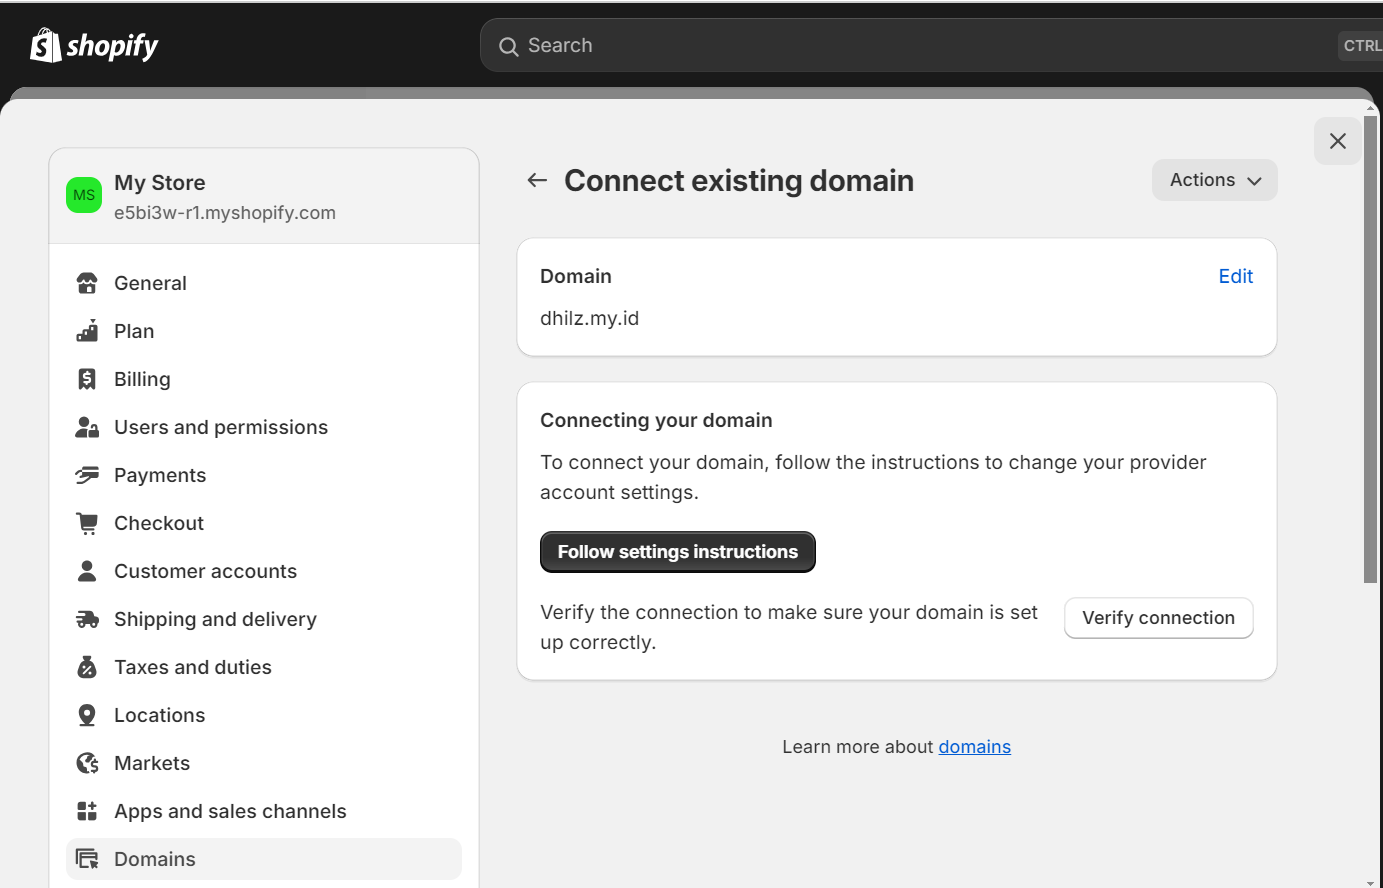The image size is (1383, 888).
Task: Go to Locations settings
Action: click(x=264, y=715)
